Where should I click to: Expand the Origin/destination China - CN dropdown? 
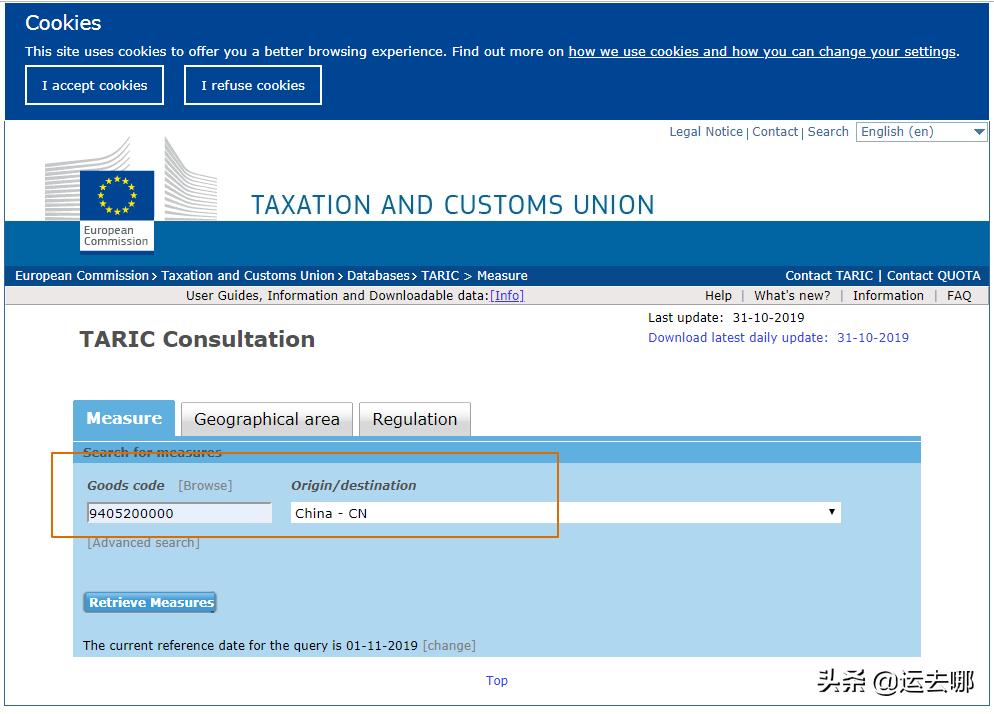(x=565, y=513)
